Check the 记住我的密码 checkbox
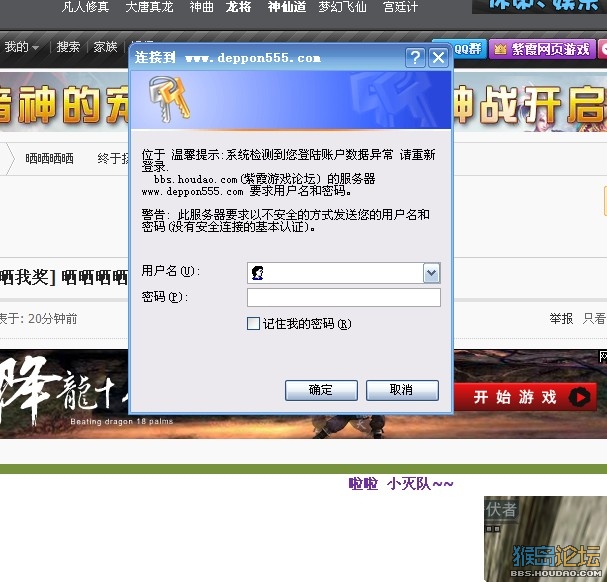This screenshot has height=582, width=607. pyautogui.click(x=253, y=324)
